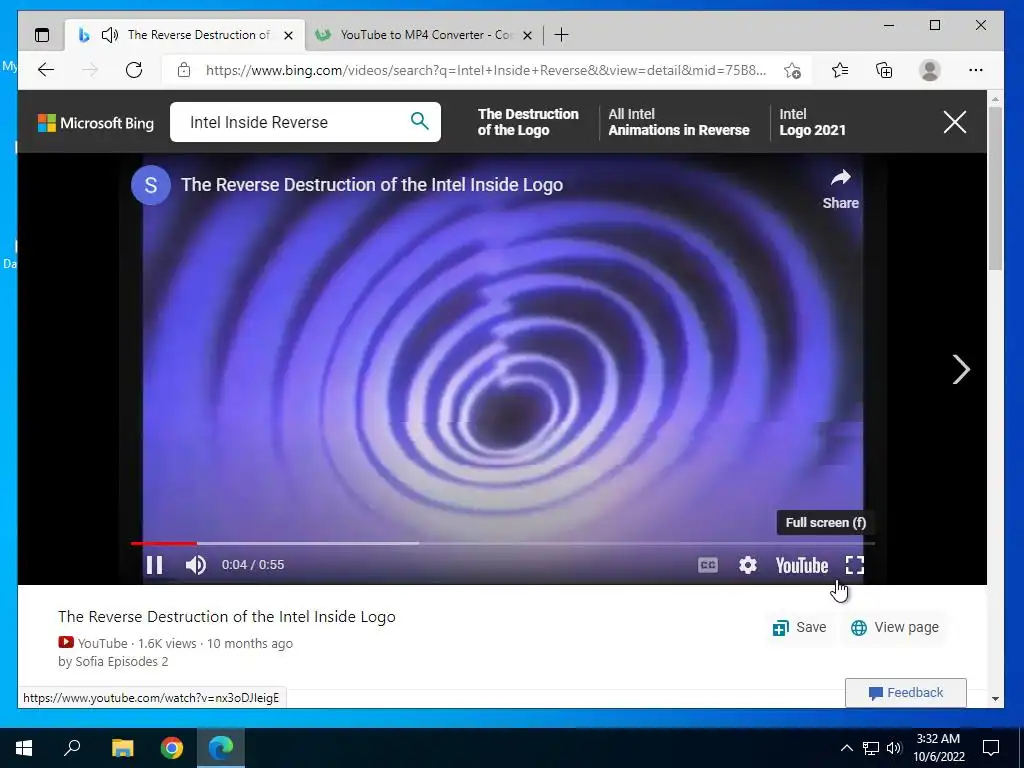
Task: Pause the video playback
Action: click(154, 565)
